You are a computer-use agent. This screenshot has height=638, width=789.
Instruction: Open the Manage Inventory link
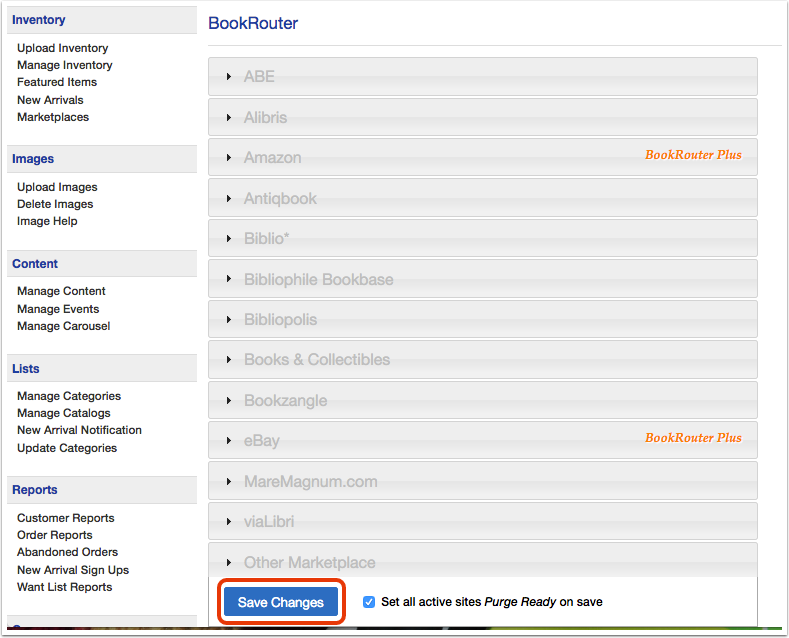pos(64,65)
